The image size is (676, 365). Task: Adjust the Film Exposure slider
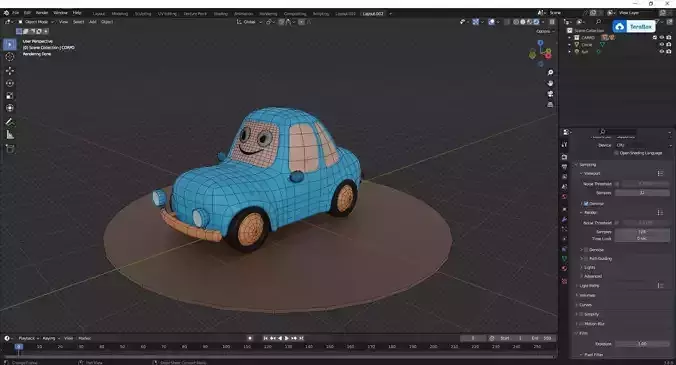(x=642, y=344)
